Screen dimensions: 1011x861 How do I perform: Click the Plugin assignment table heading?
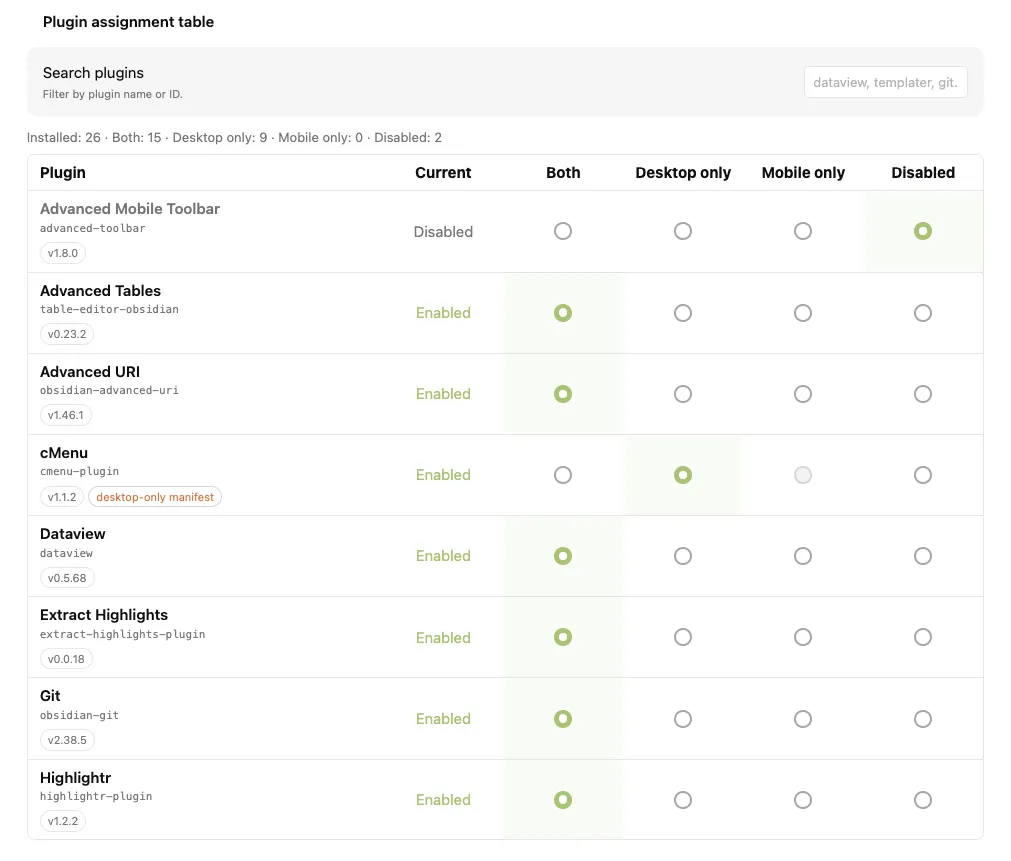pos(128,22)
